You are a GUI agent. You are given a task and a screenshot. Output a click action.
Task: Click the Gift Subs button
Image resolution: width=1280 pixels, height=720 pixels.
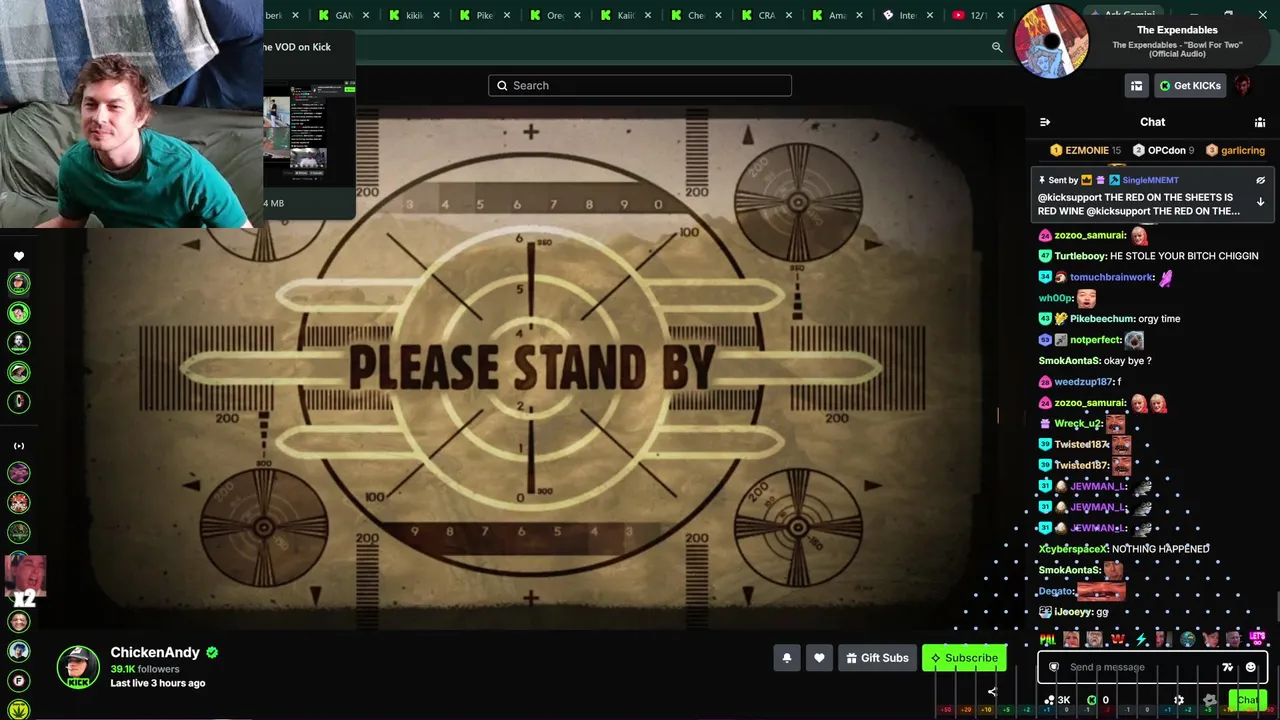click(x=877, y=658)
